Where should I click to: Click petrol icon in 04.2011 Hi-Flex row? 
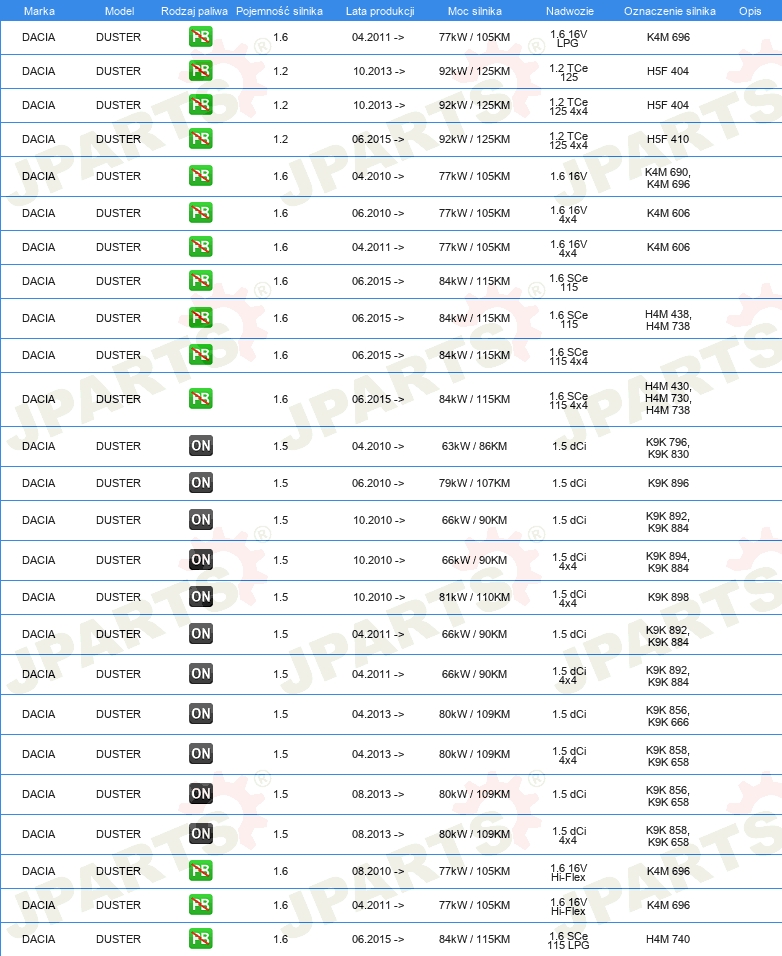(201, 905)
